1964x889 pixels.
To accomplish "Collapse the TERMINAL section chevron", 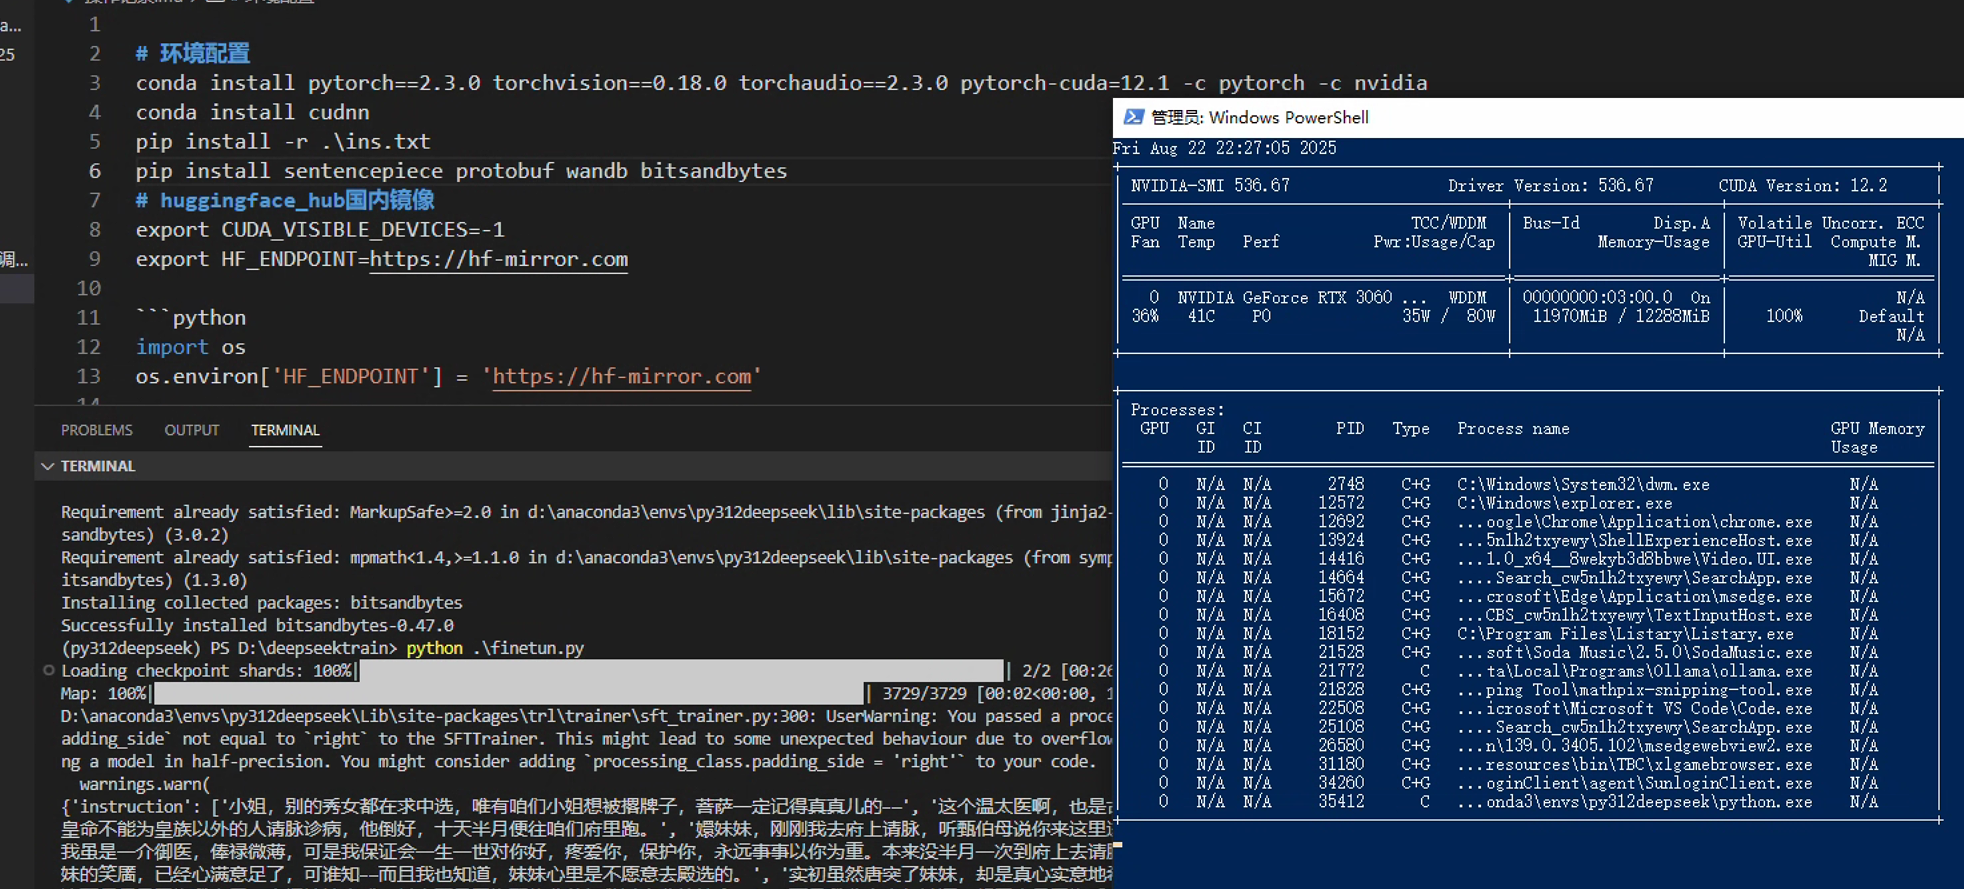I will click(x=47, y=466).
